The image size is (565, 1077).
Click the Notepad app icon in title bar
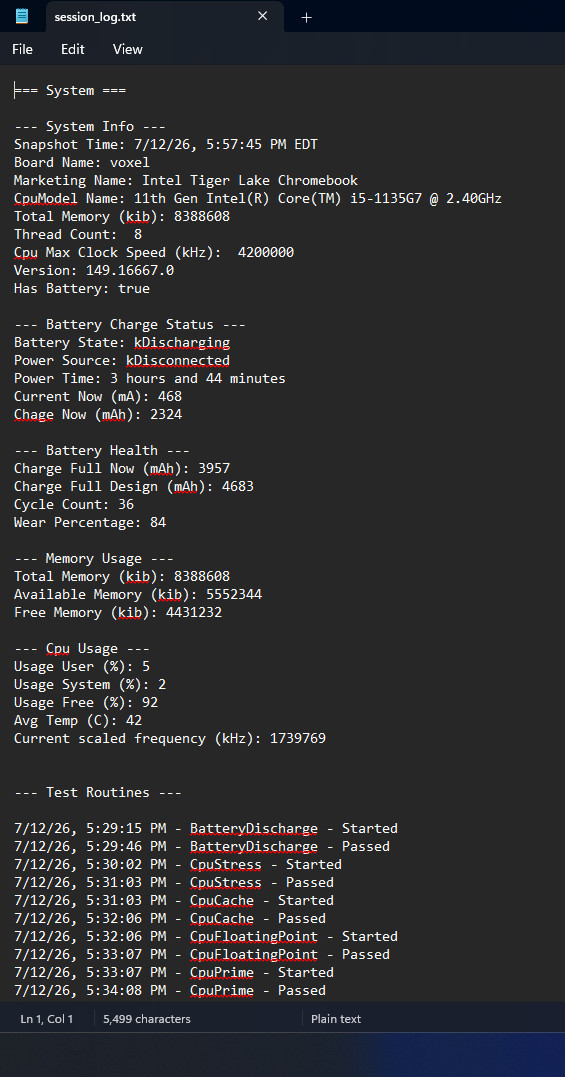(x=22, y=16)
